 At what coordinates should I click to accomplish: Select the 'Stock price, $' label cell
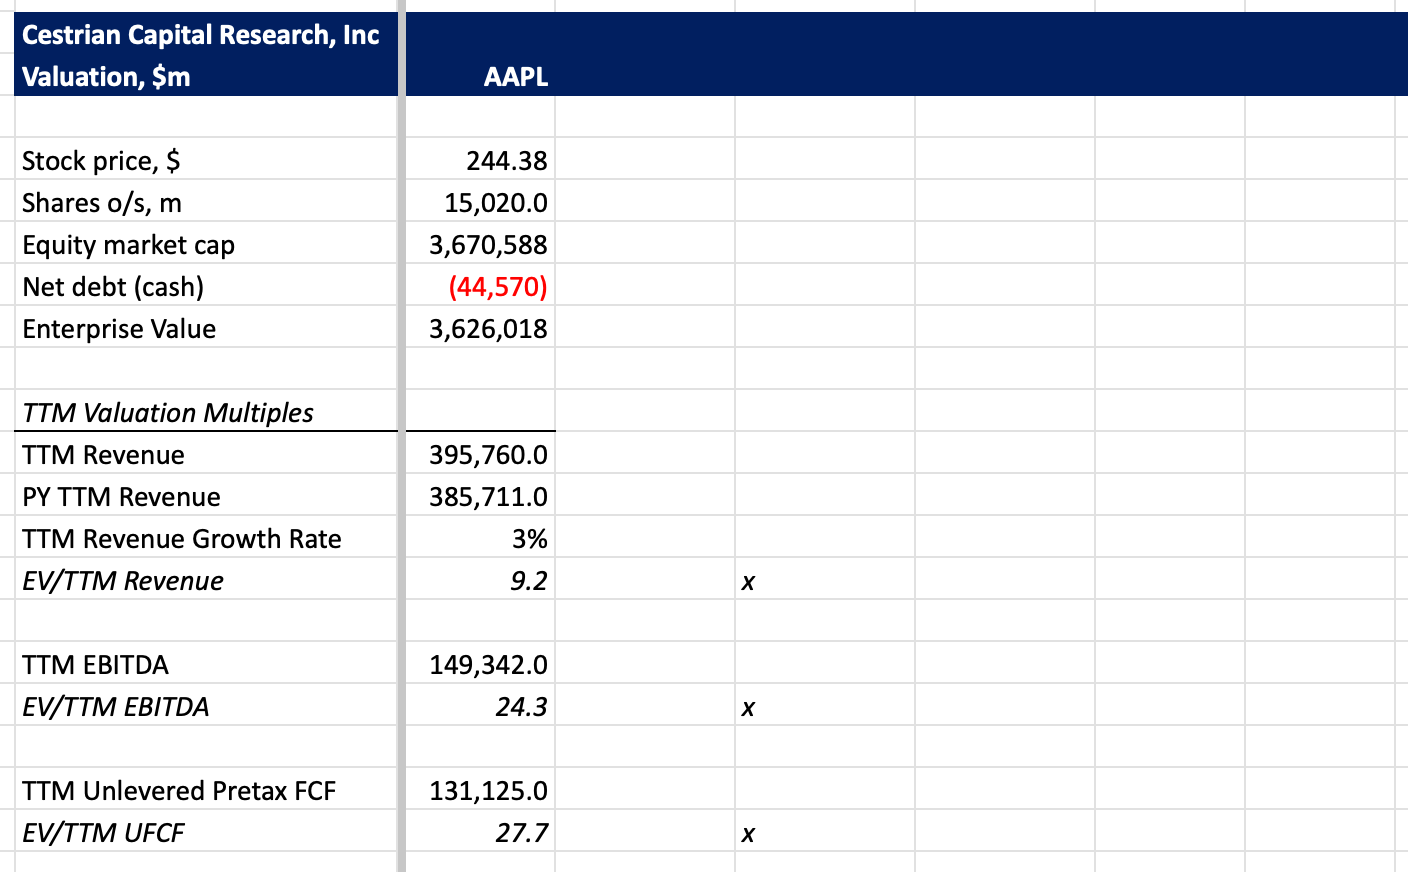101,161
